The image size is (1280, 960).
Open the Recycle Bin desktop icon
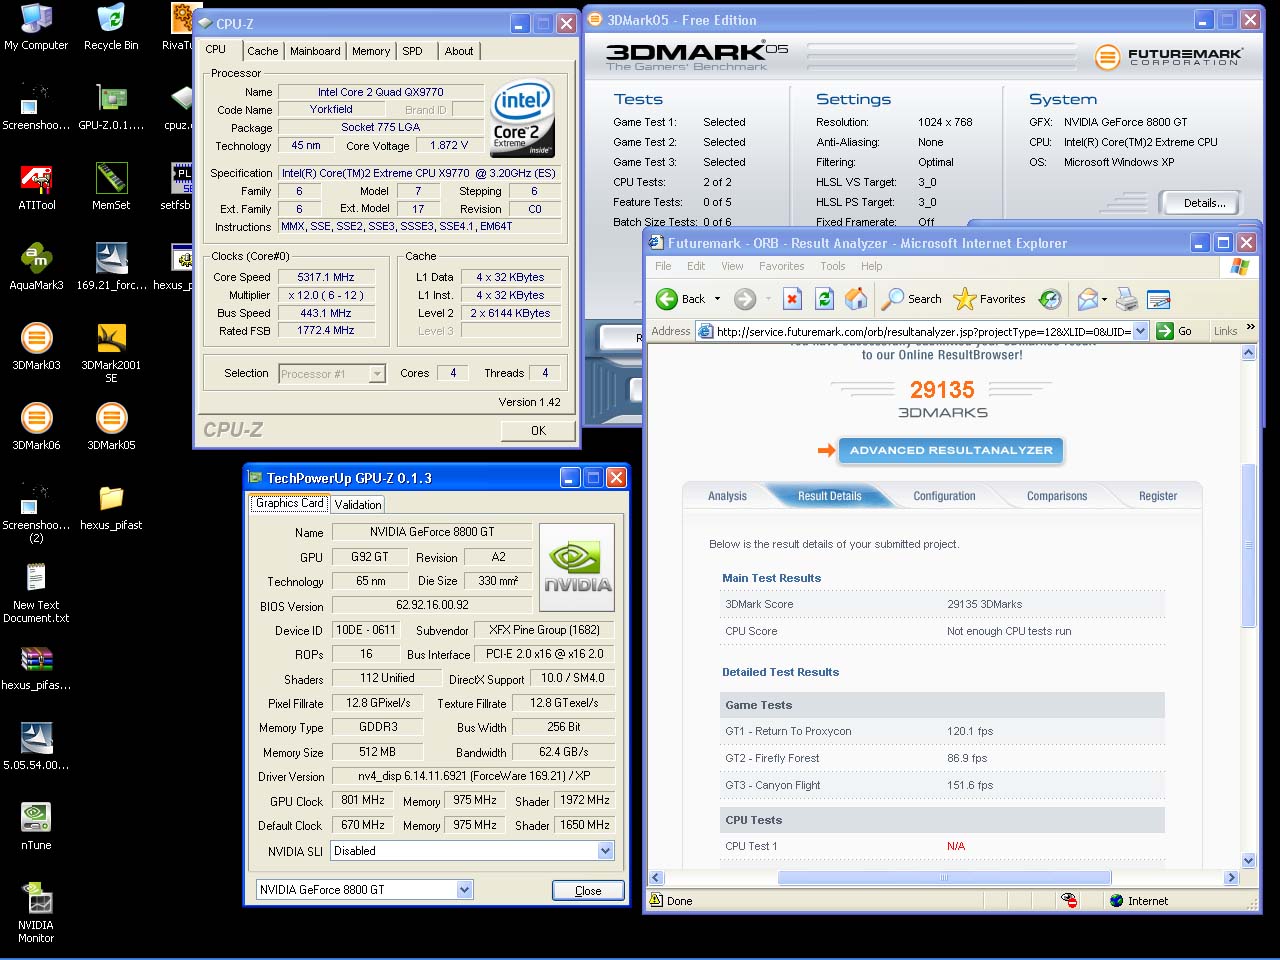coord(111,28)
